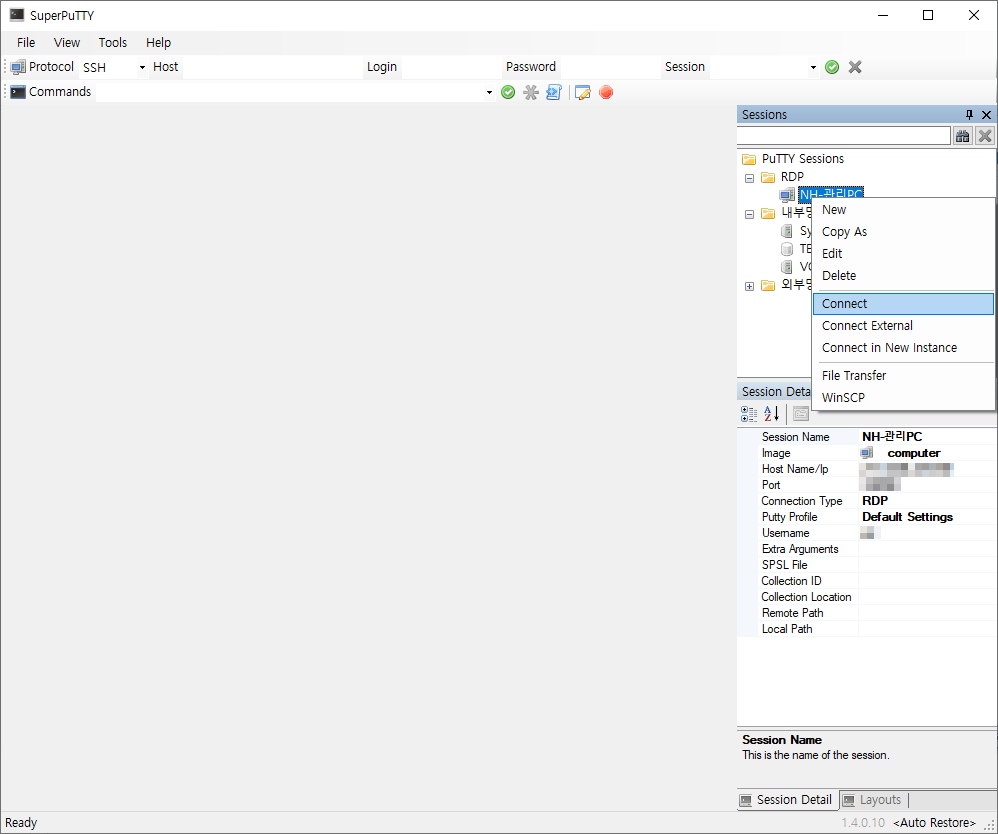Choose Copy As from context menu
Viewport: 998px width, 834px height.
[903, 232]
